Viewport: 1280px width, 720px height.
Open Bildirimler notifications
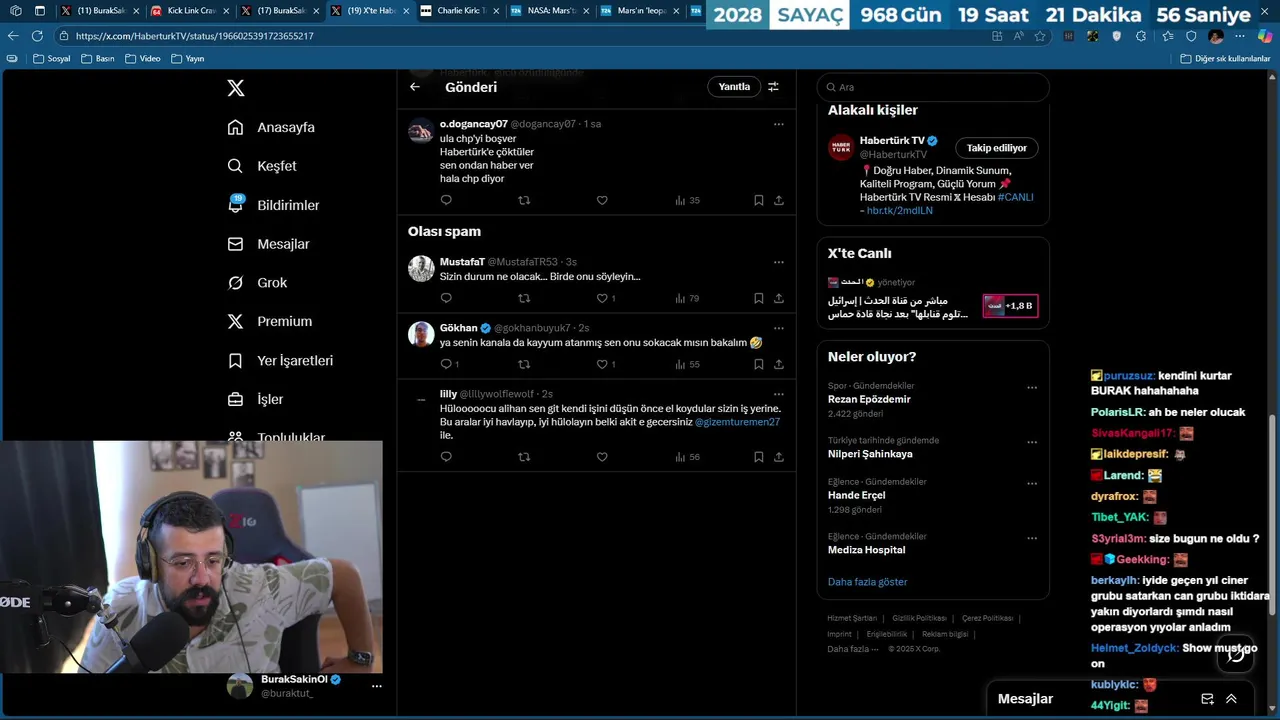point(273,205)
